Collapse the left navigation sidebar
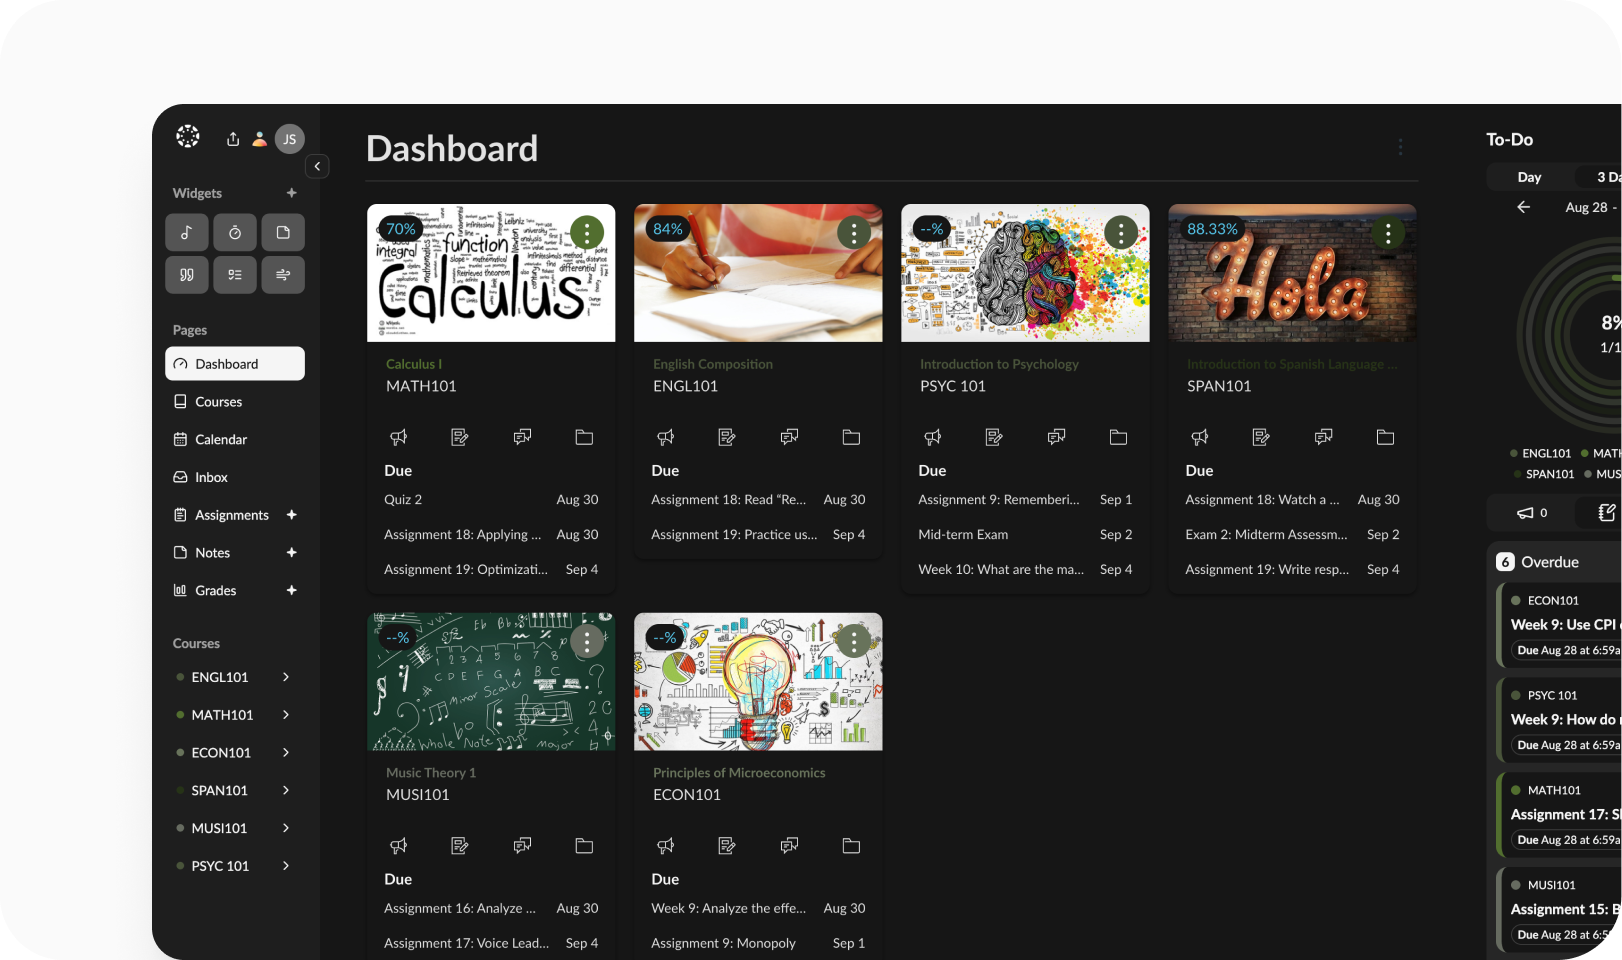1622x960 pixels. [x=317, y=166]
